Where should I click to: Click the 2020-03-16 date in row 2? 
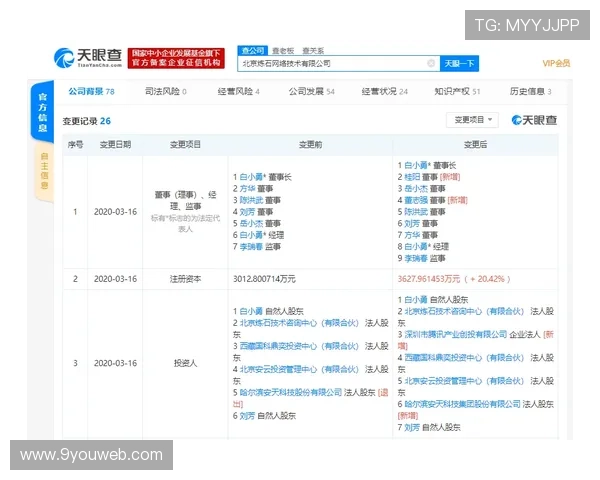tap(115, 279)
